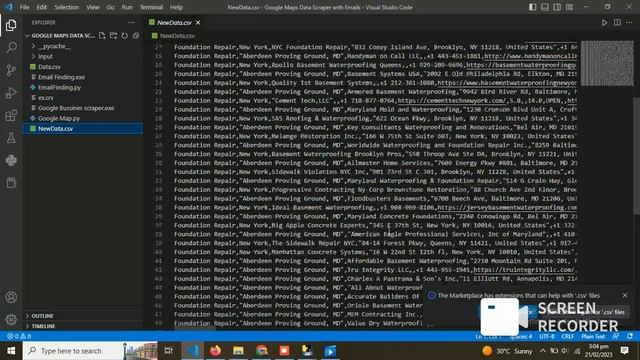Image resolution: width=640 pixels, height=360 pixels.
Task: Open the Run and Debug view icon
Action: [x=11, y=93]
